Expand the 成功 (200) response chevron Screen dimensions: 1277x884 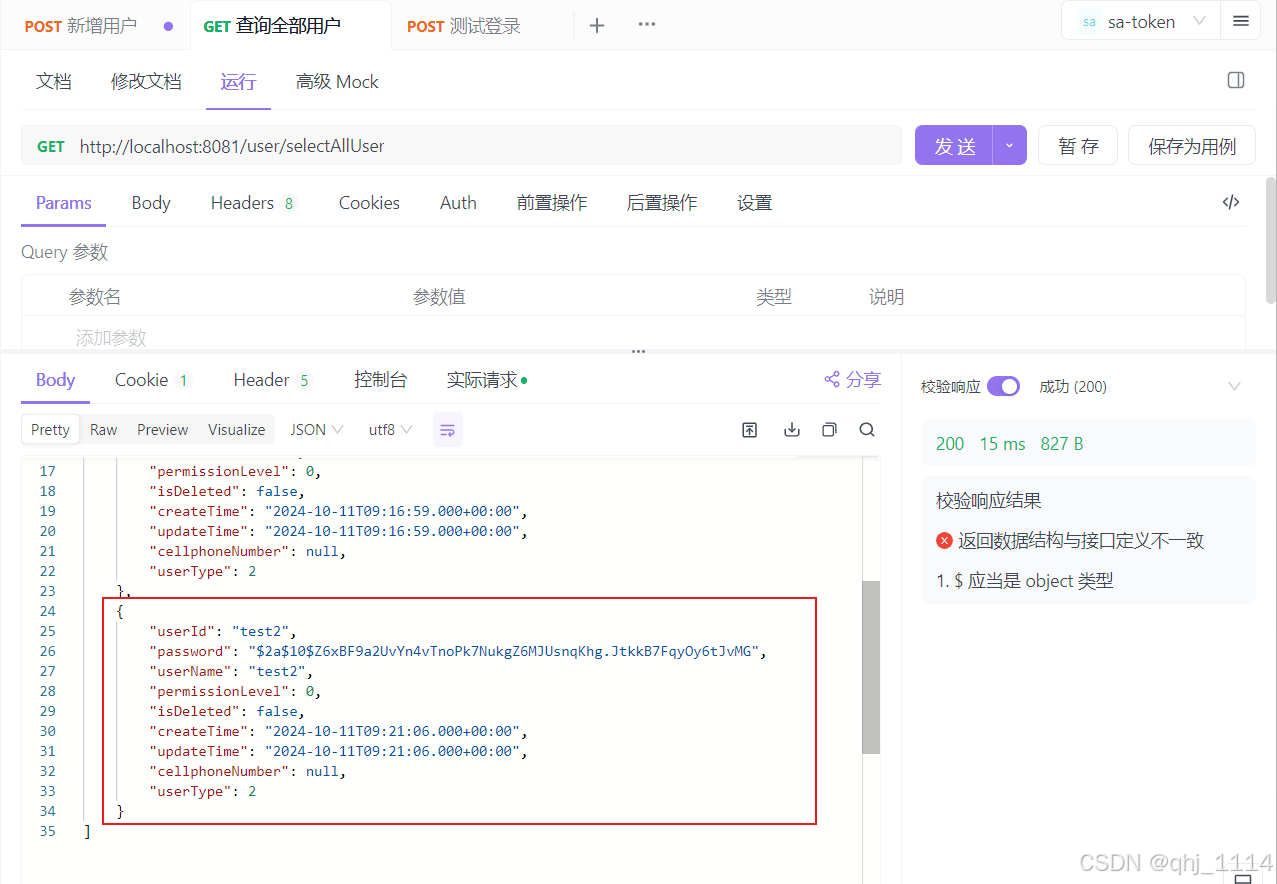[1234, 386]
